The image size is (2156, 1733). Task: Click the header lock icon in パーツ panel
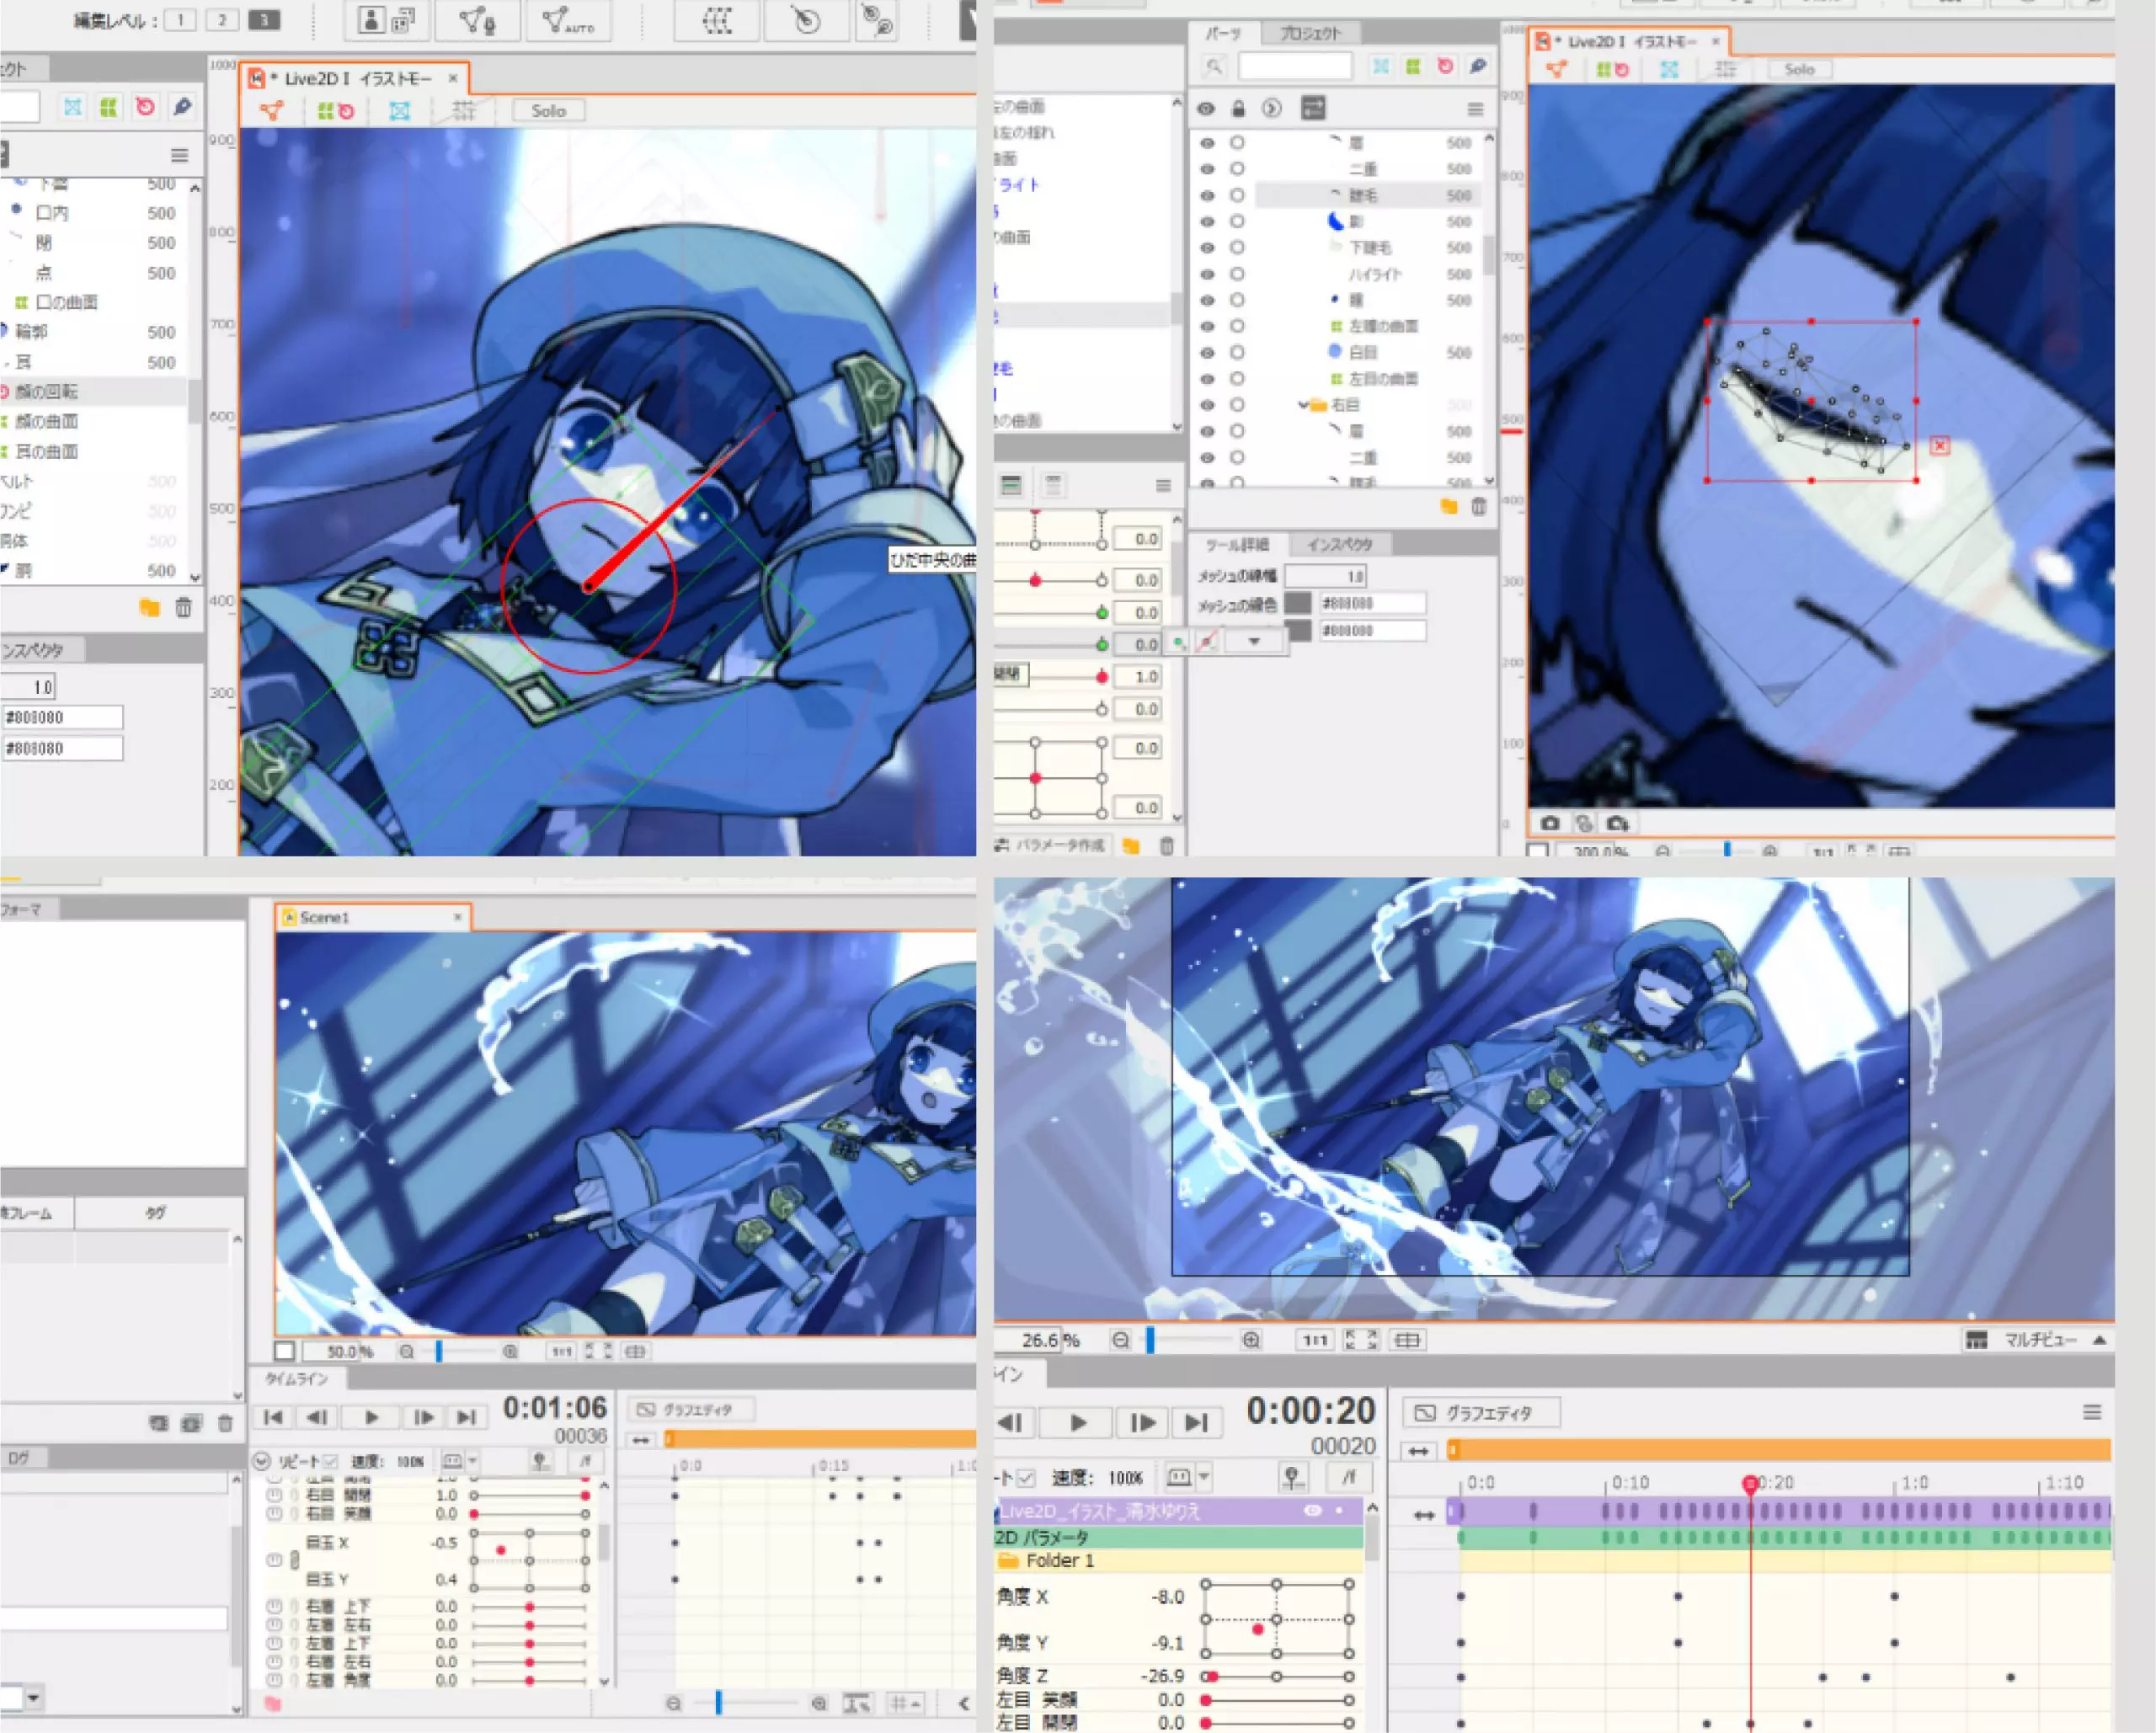pyautogui.click(x=1238, y=108)
